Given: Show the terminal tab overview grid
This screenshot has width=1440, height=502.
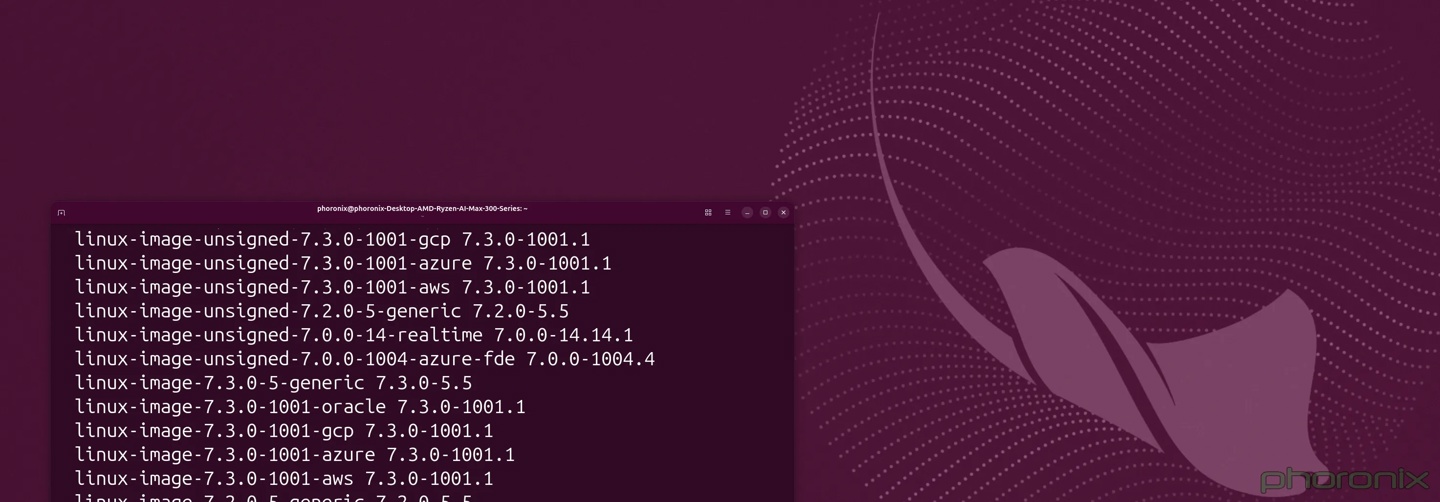Looking at the screenshot, I should [708, 212].
